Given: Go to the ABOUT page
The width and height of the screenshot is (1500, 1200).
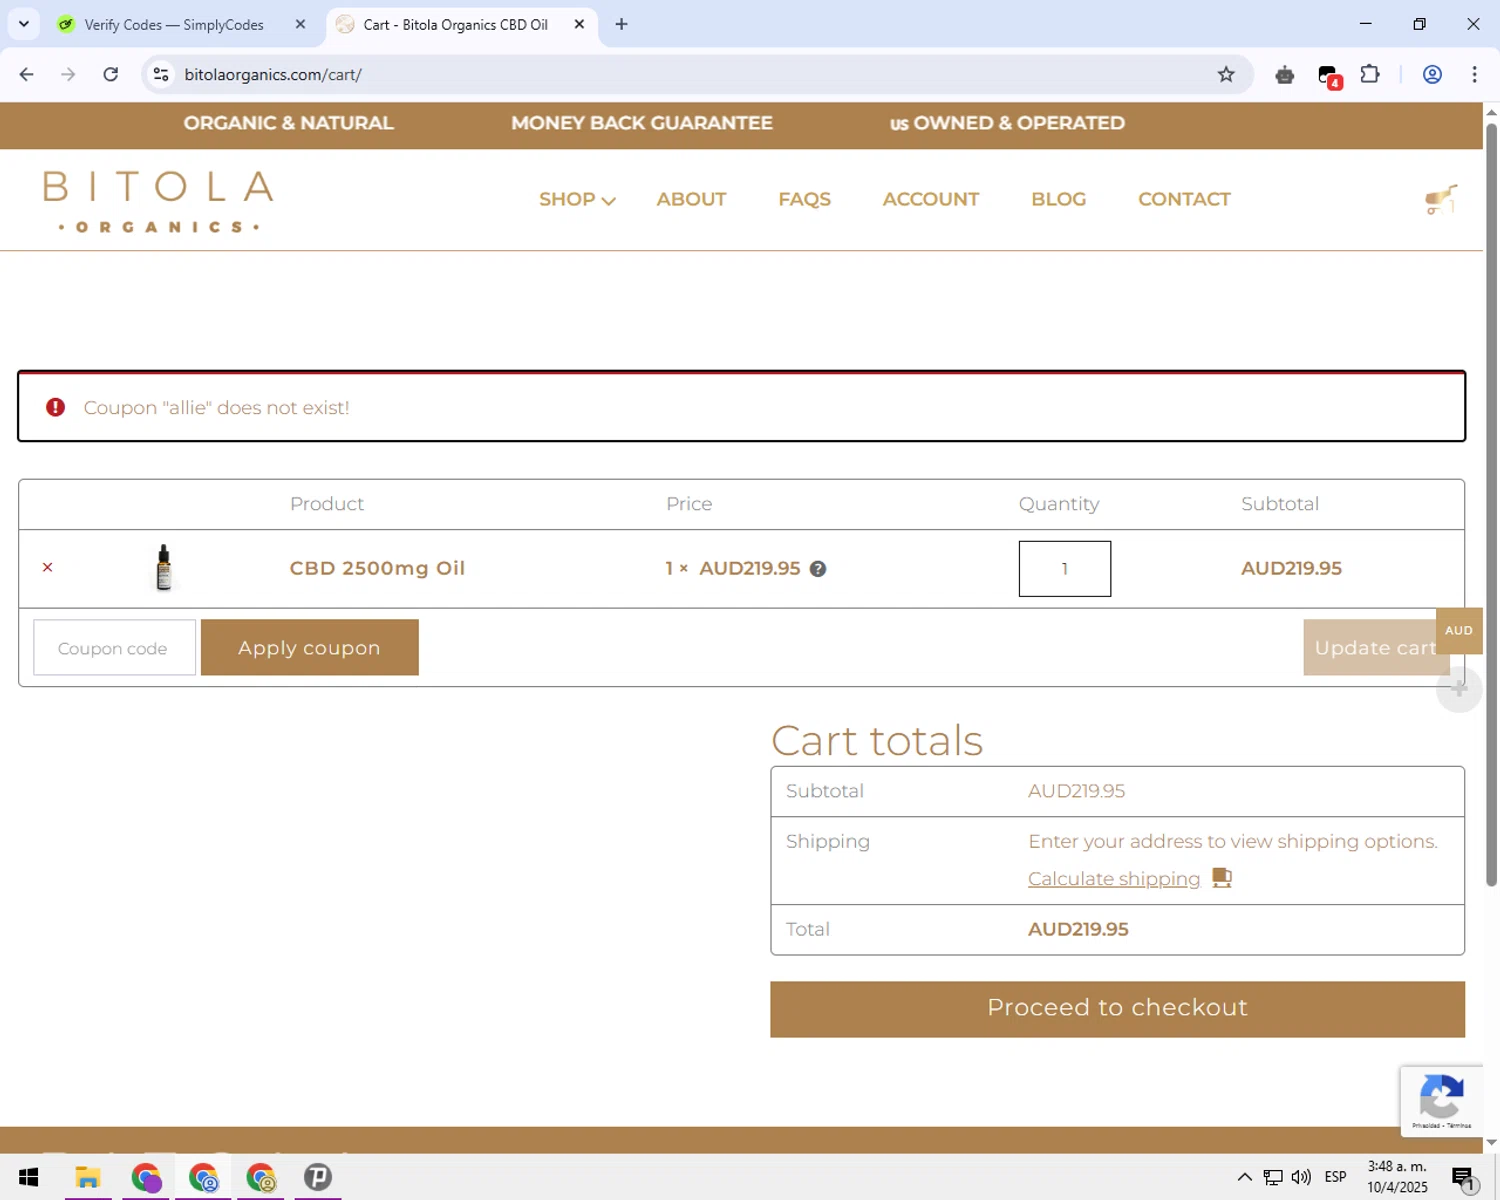Looking at the screenshot, I should [691, 200].
